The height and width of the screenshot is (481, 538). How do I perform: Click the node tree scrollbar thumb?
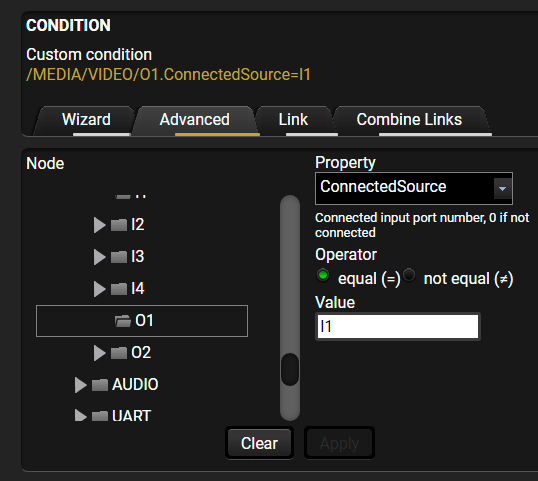coord(290,369)
